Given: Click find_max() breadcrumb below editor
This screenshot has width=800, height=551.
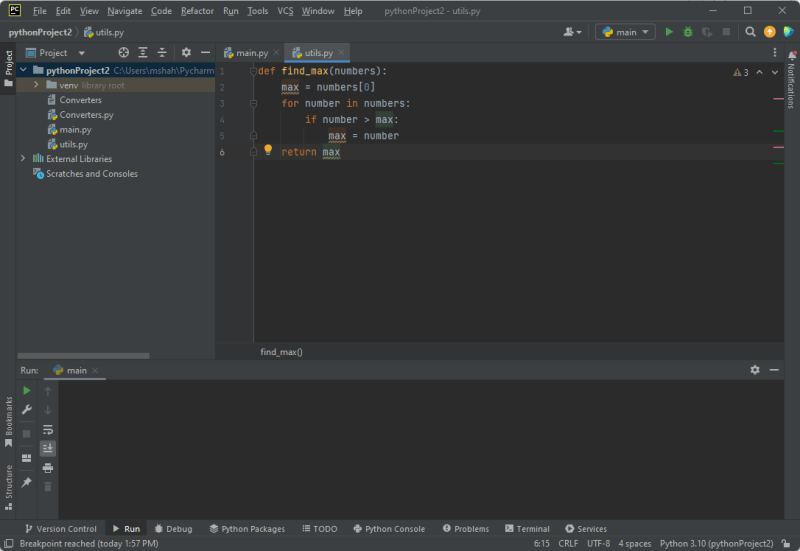Looking at the screenshot, I should click(x=282, y=352).
